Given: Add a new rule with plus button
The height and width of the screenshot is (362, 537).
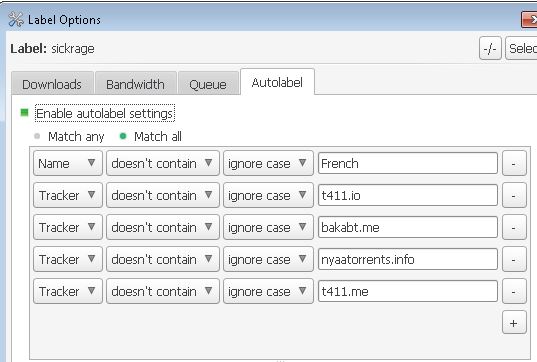Looking at the screenshot, I should [x=514, y=323].
